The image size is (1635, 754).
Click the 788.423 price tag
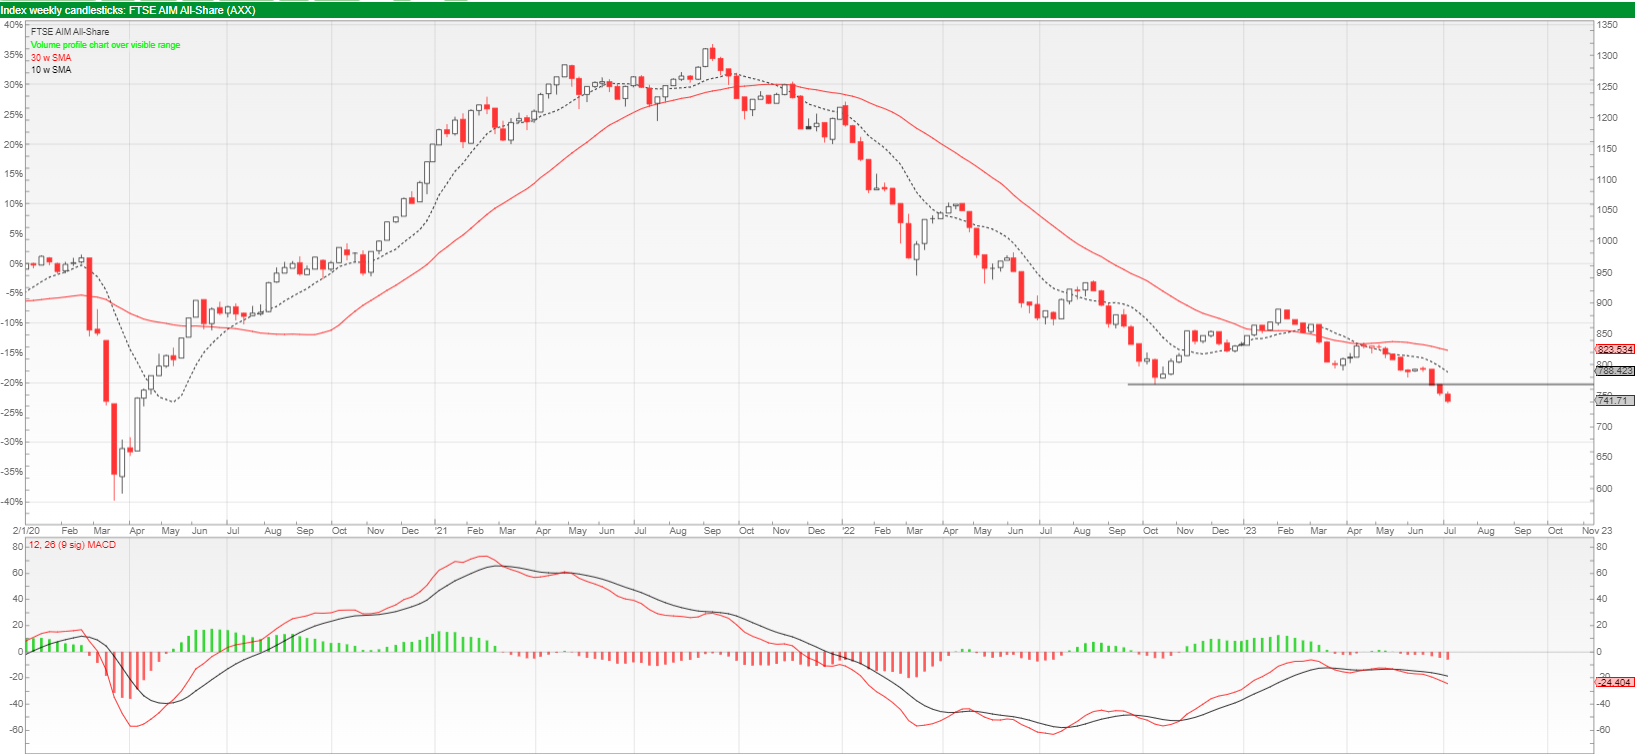pos(1615,370)
